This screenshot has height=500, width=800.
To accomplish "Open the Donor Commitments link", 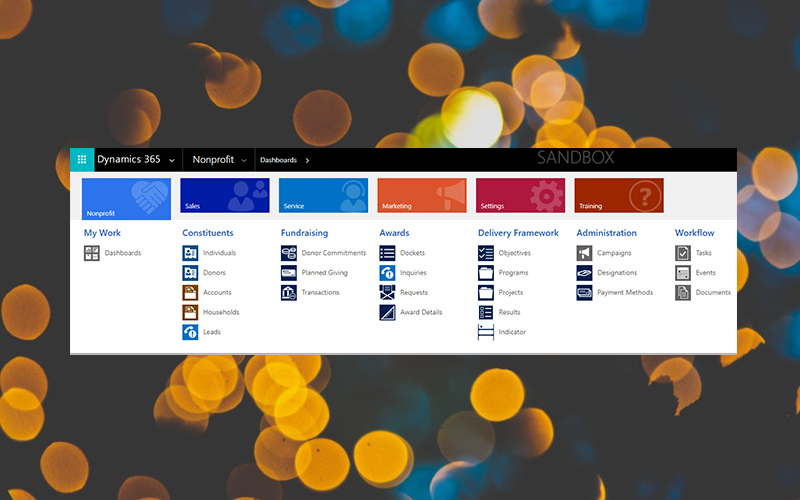I will tap(334, 253).
